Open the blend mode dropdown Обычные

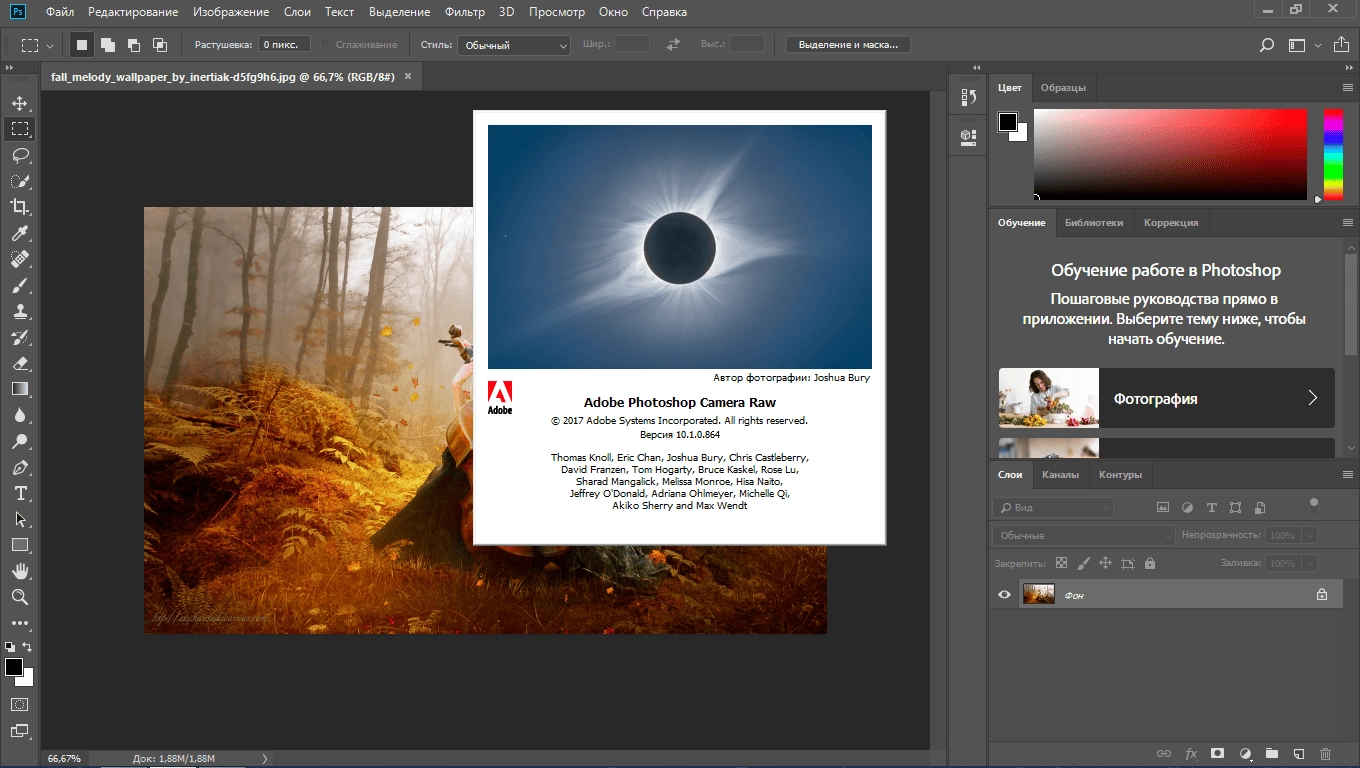coord(1084,536)
